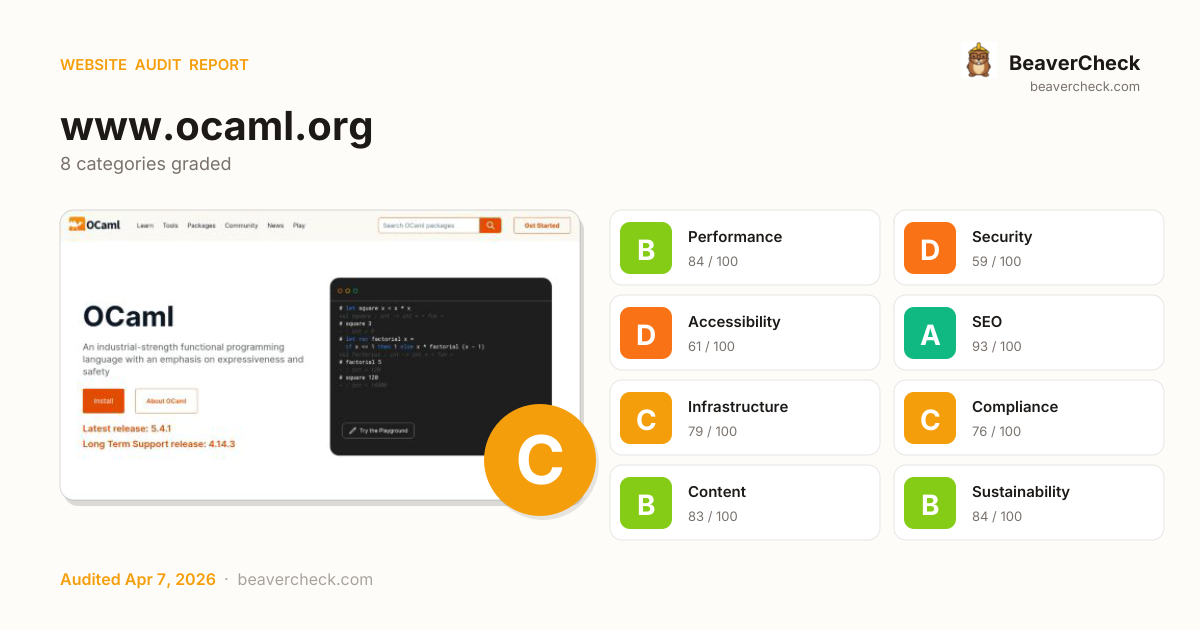Click the Accessibility grade D badge
Image resolution: width=1200 pixels, height=630 pixels.
coord(646,333)
